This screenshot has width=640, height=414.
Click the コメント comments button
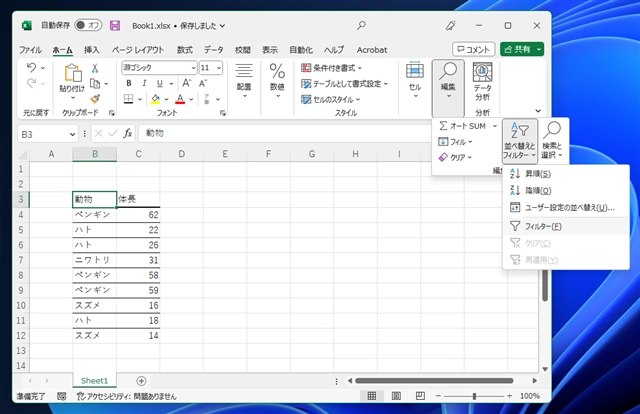(474, 49)
